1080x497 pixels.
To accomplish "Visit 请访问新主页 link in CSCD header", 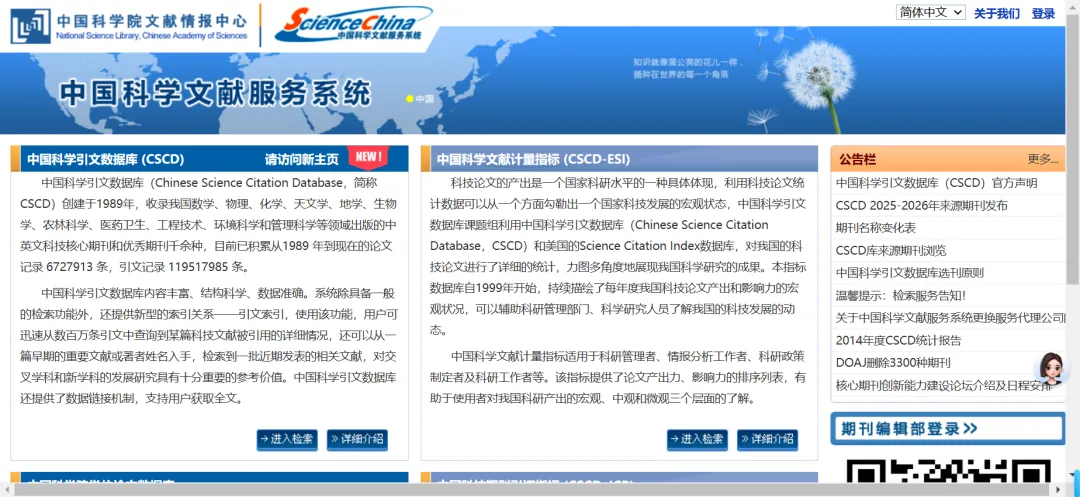I will (x=302, y=160).
